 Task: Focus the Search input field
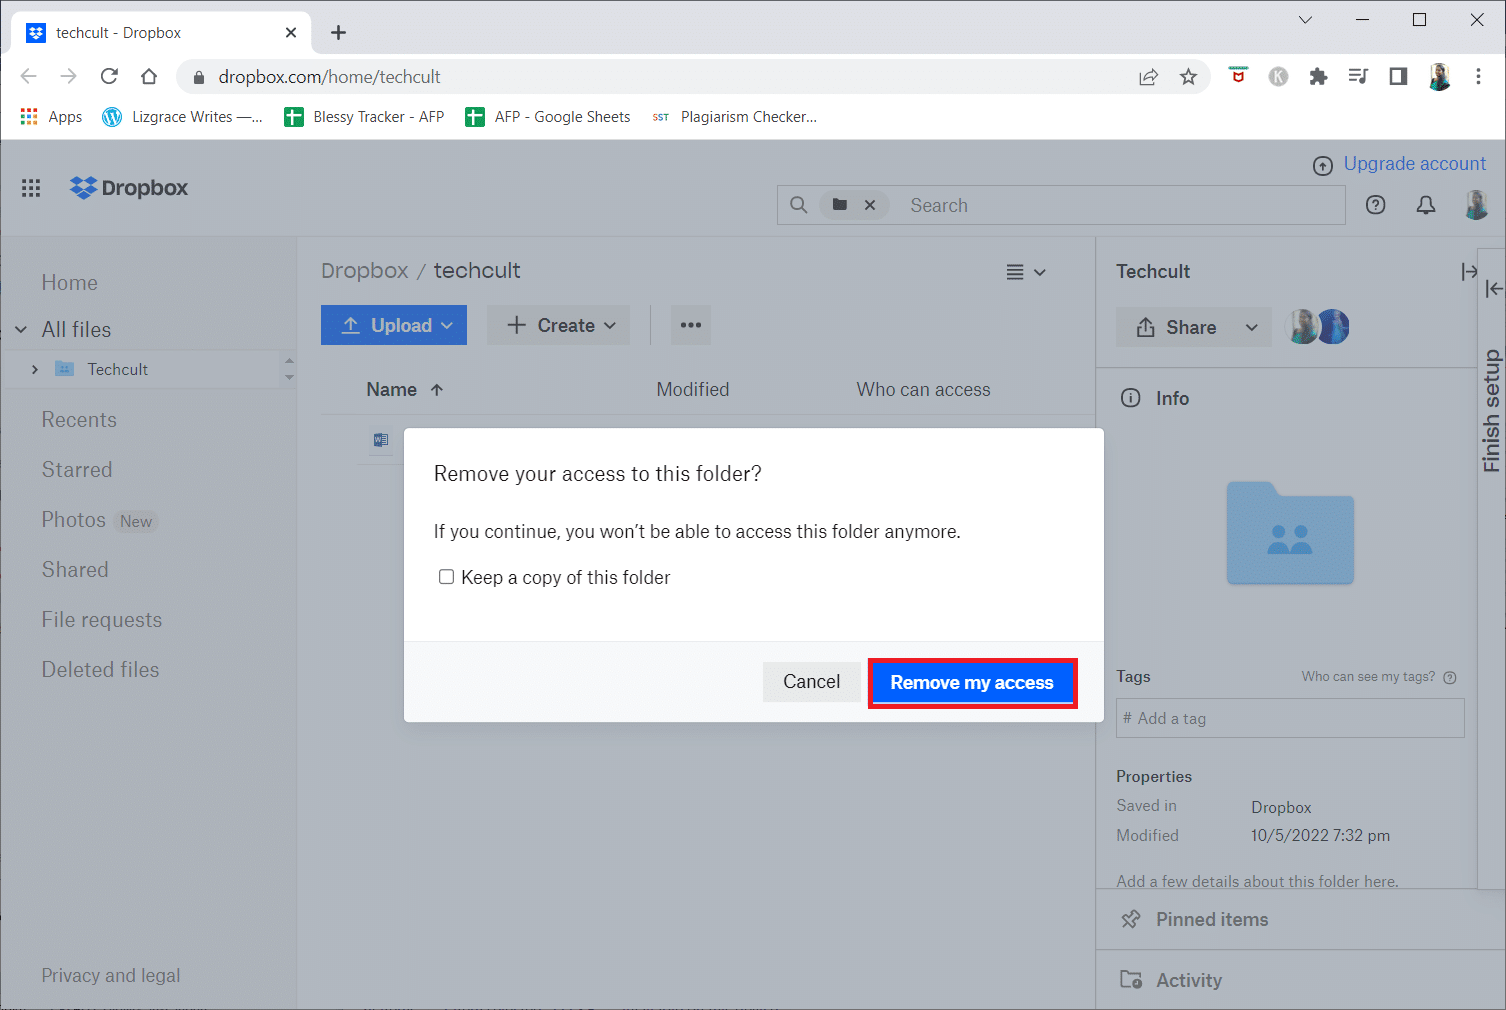(x=1120, y=205)
